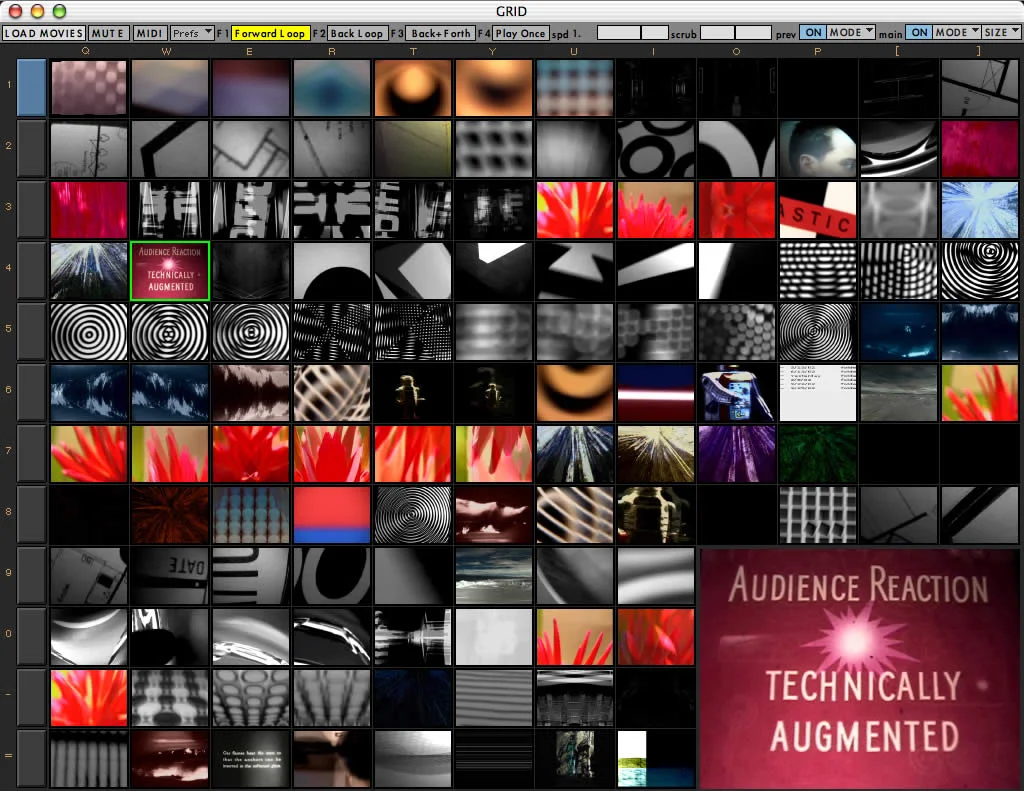Viewport: 1024px width, 791px height.
Task: Select the row 6 side button
Action: coord(31,392)
